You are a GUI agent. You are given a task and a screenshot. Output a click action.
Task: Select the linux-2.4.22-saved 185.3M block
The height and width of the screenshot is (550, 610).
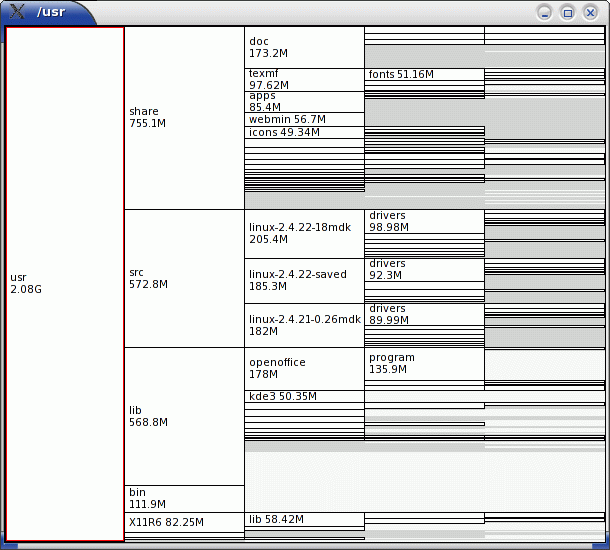point(305,281)
